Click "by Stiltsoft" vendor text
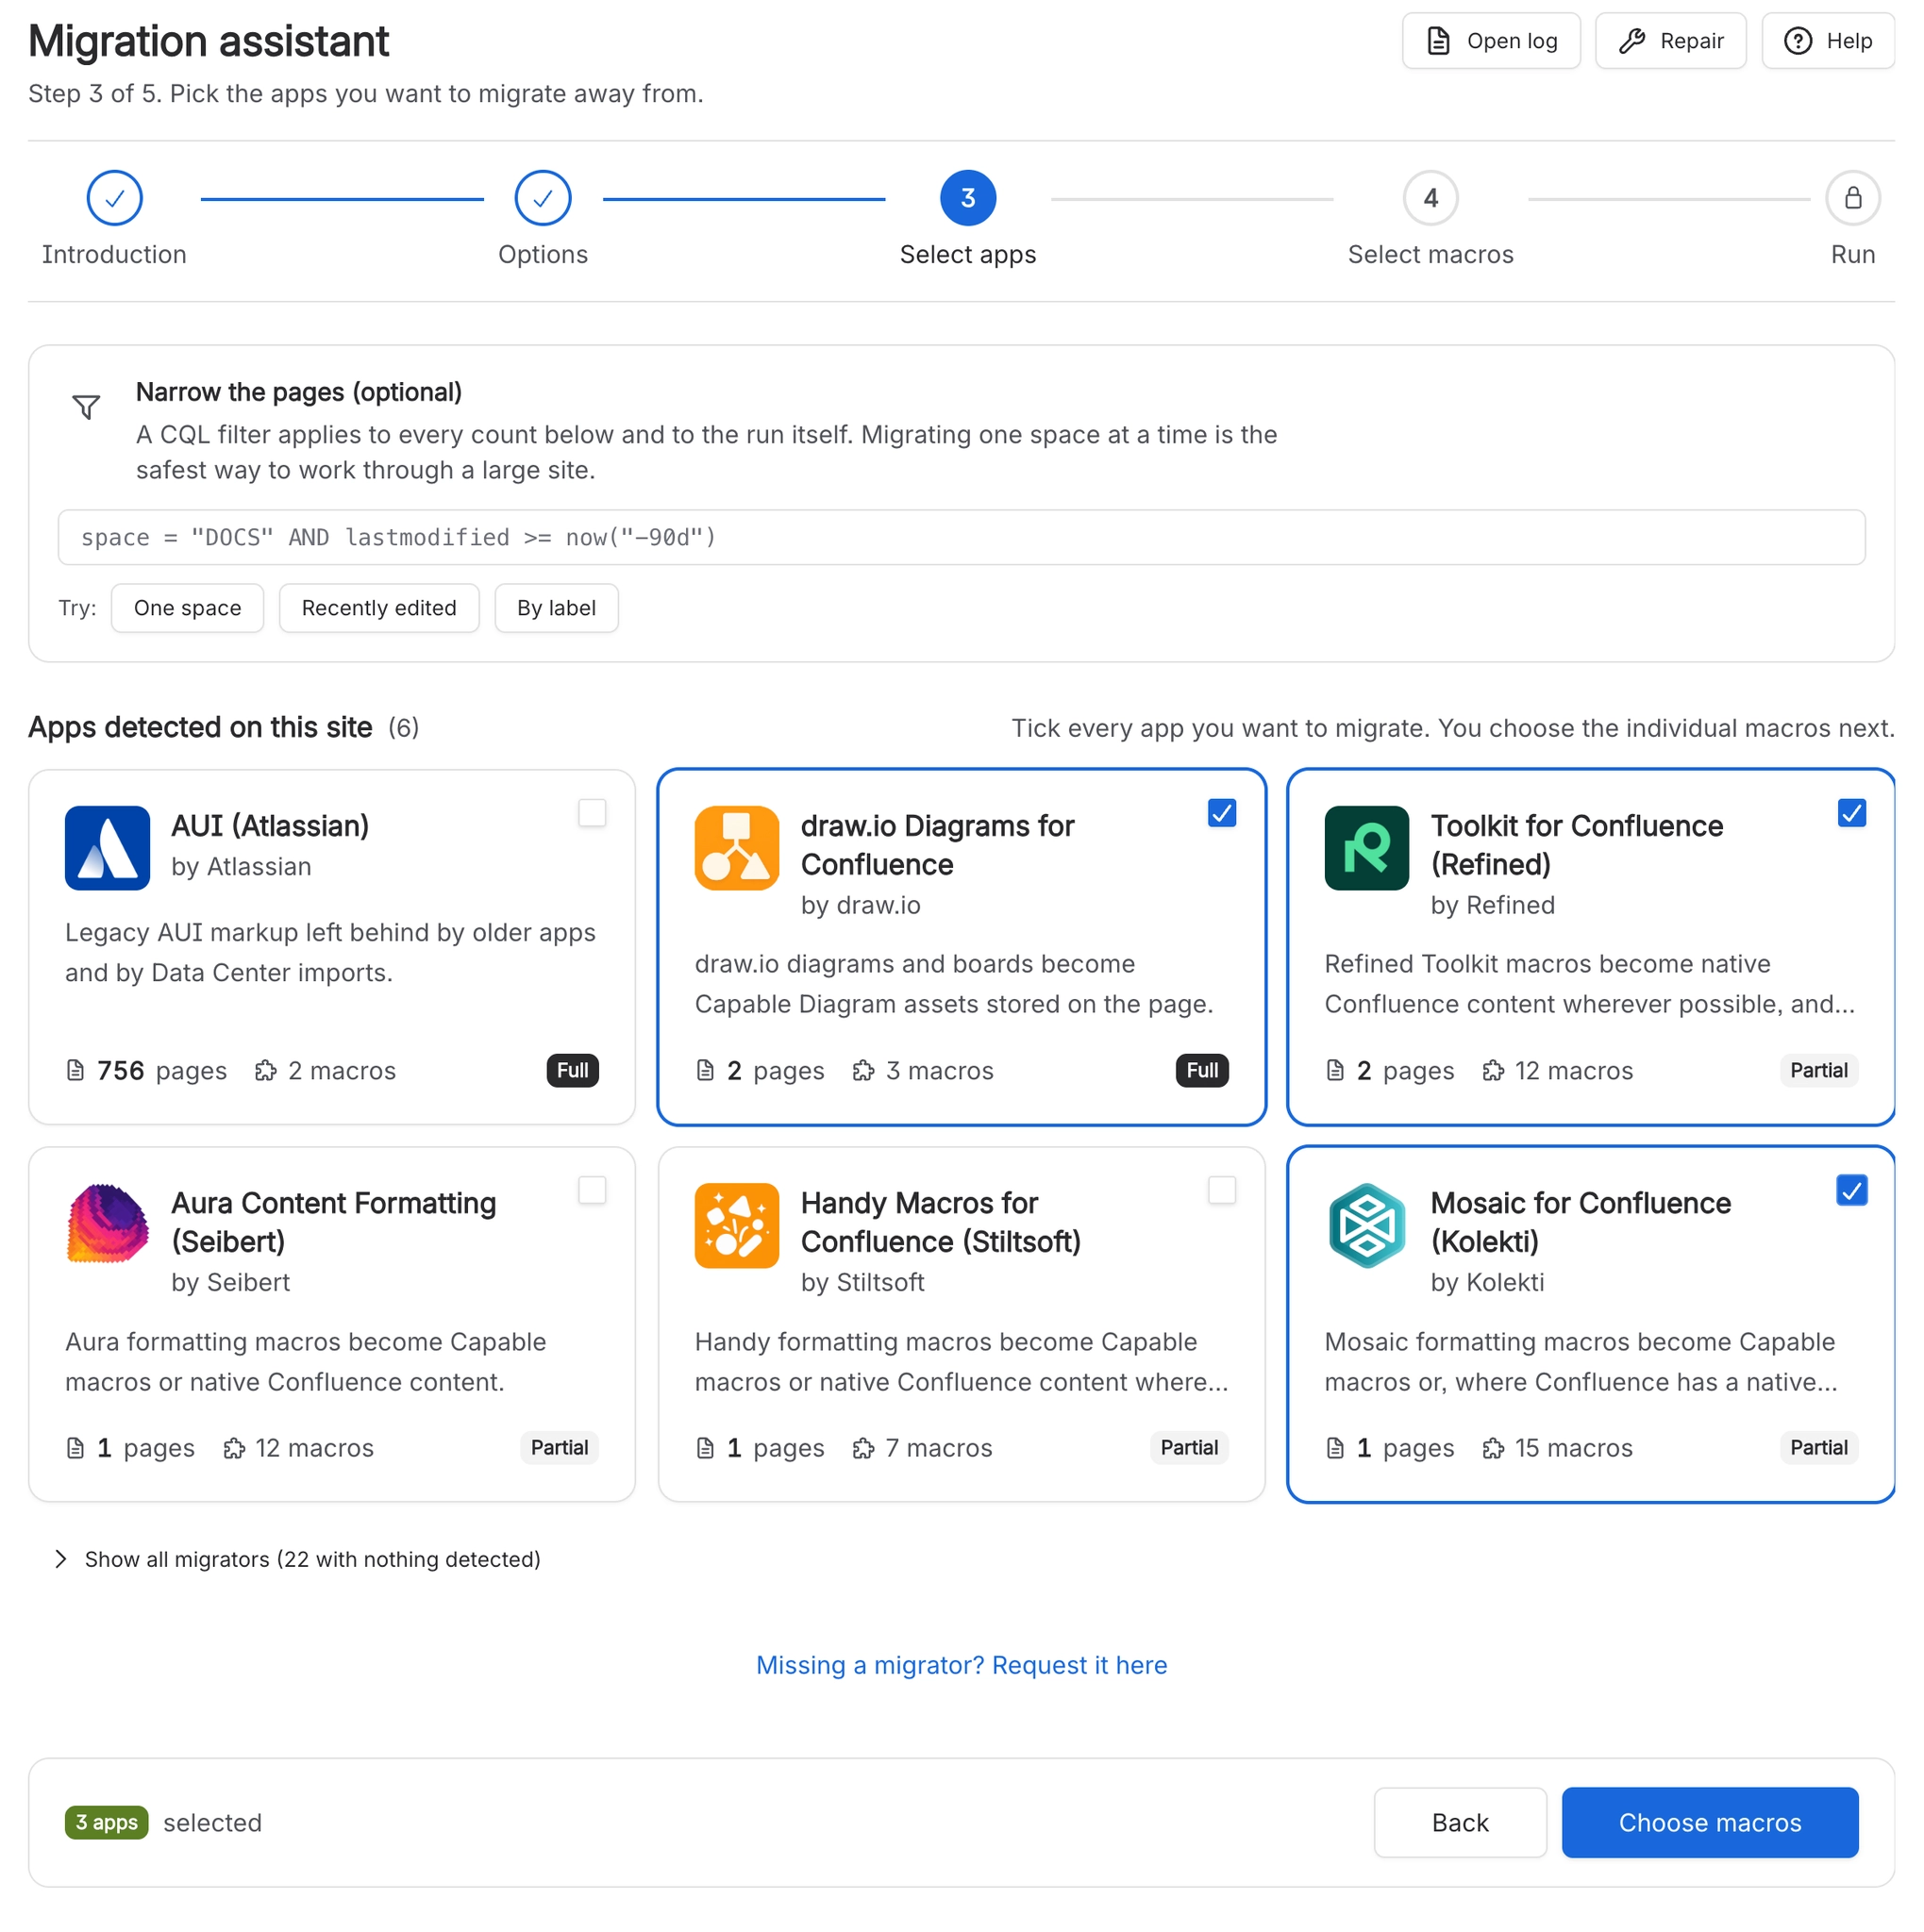This screenshot has width=1924, height=1932. (863, 1282)
